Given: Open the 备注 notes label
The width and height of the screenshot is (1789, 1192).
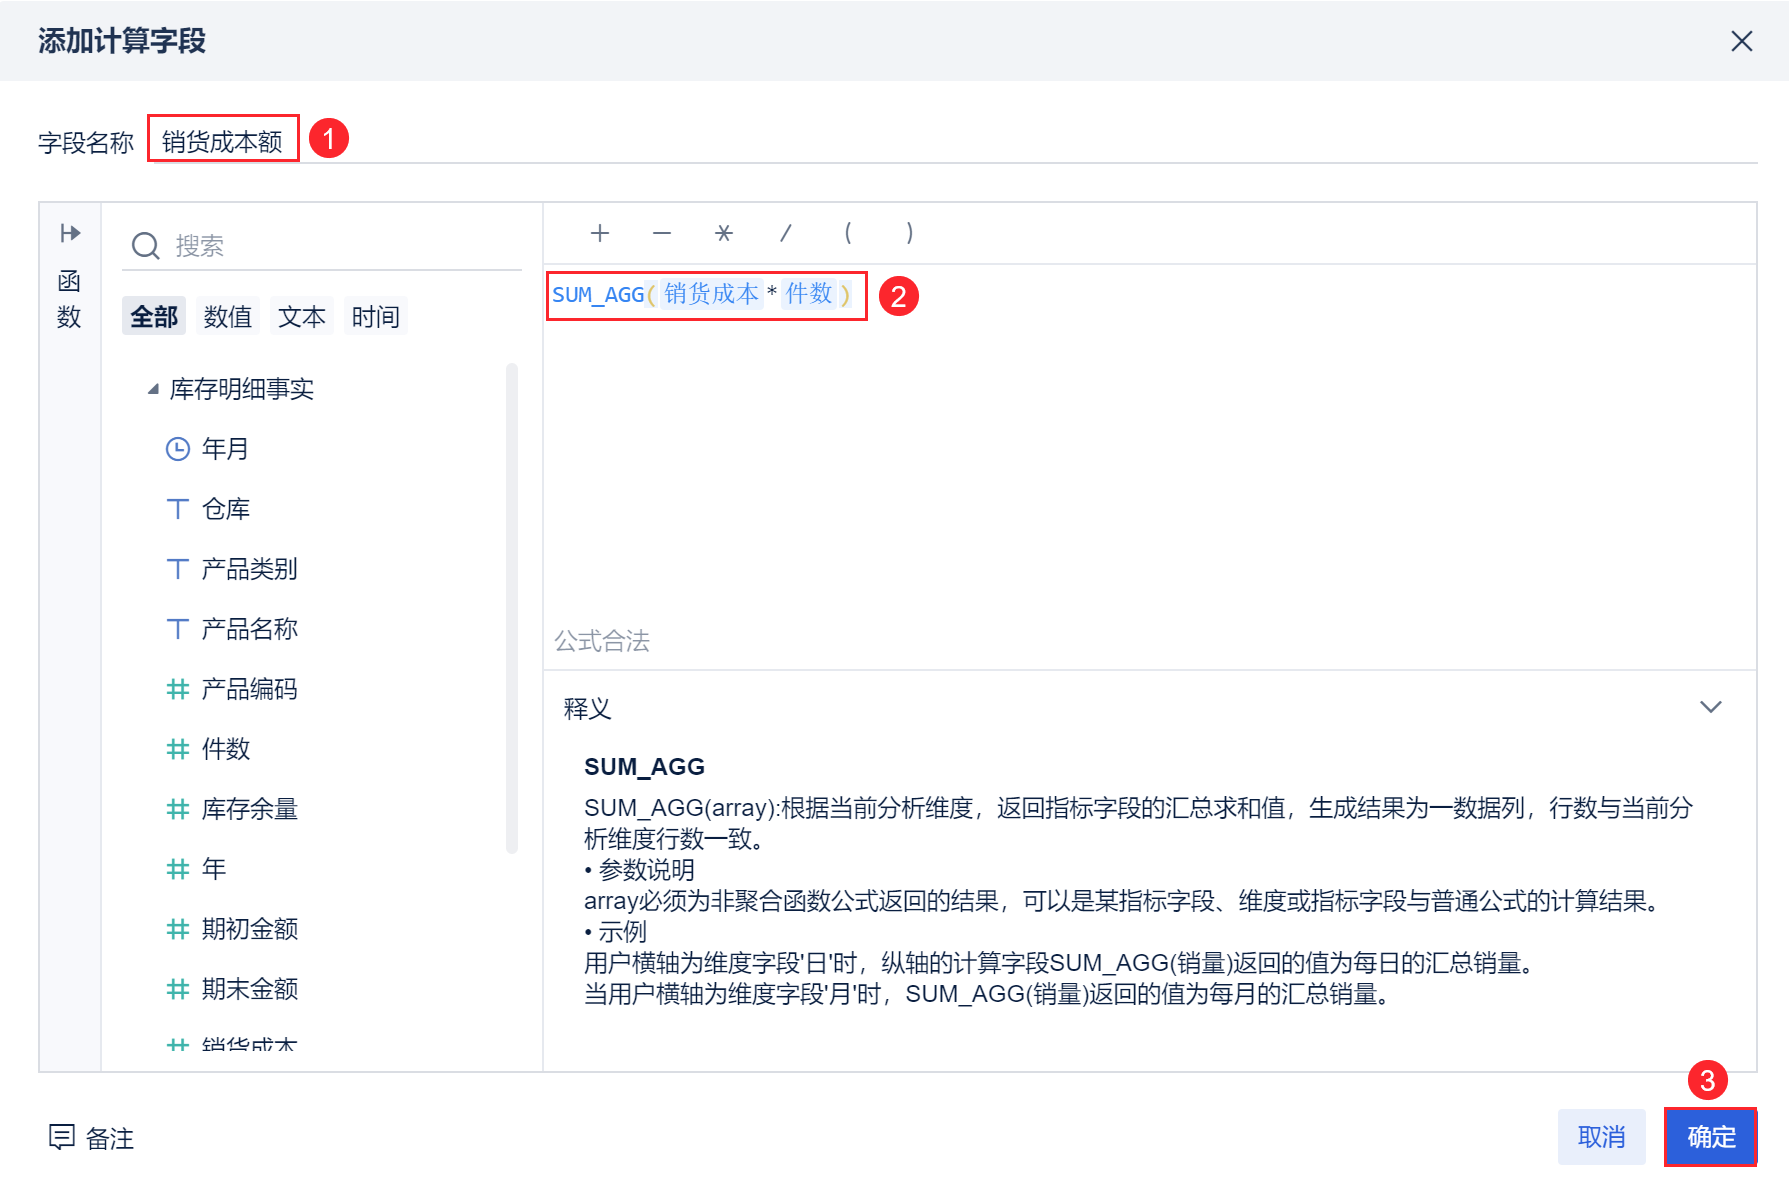Looking at the screenshot, I should click(x=110, y=1138).
